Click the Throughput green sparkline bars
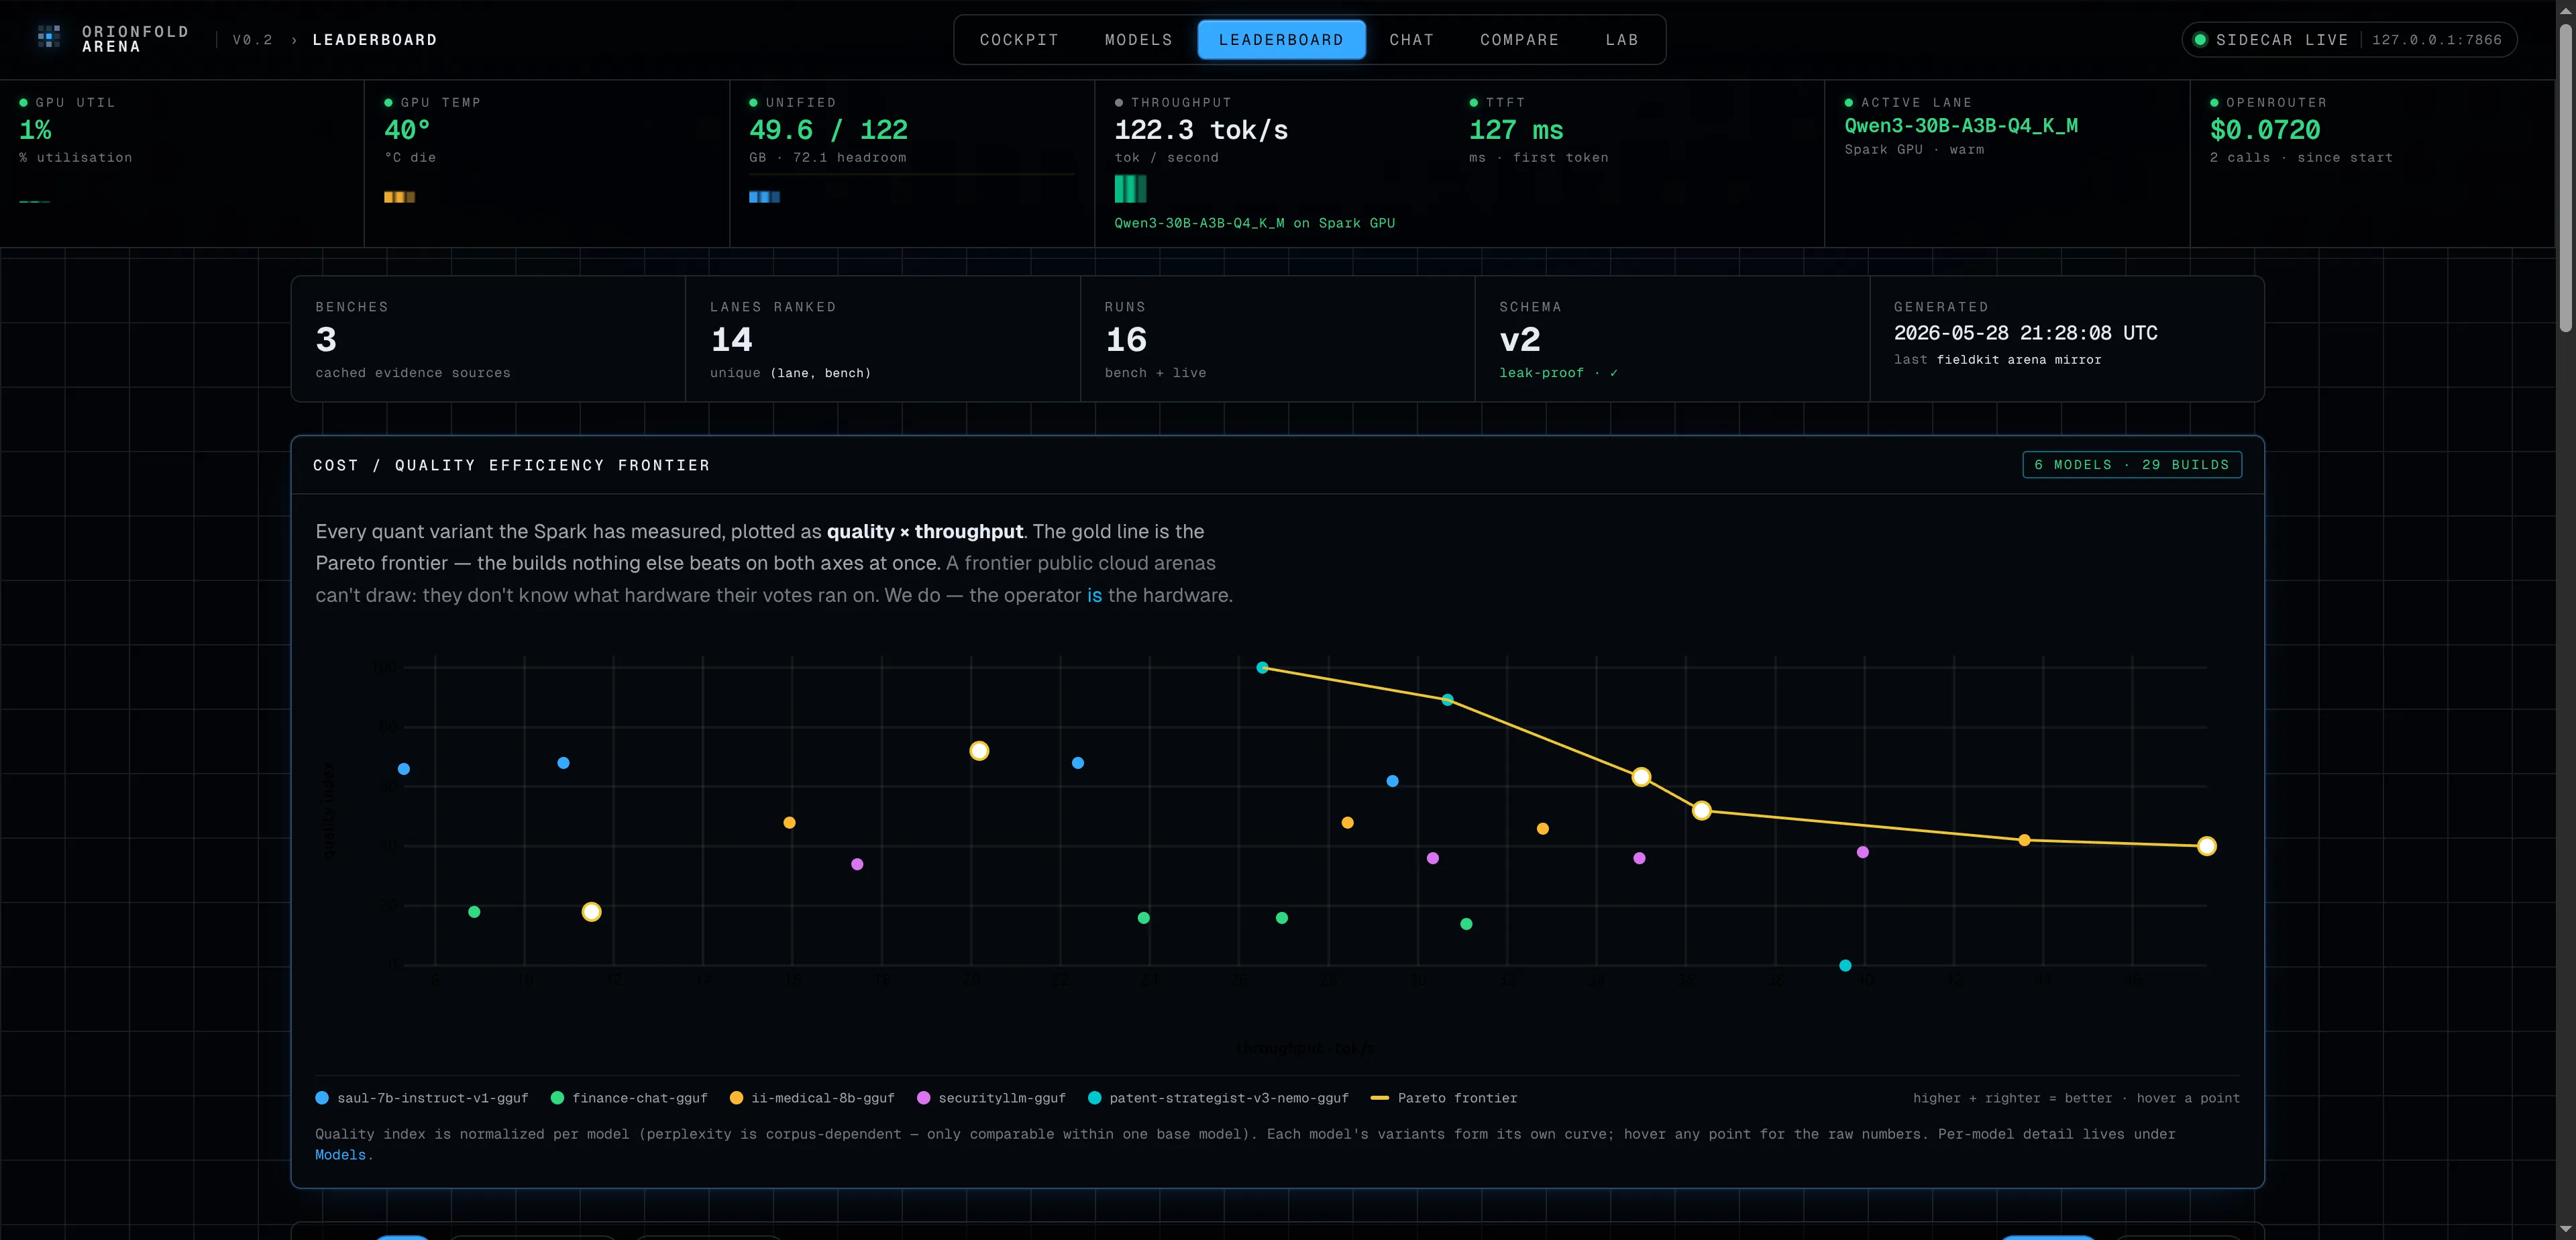This screenshot has height=1240, width=2576. click(x=1130, y=189)
